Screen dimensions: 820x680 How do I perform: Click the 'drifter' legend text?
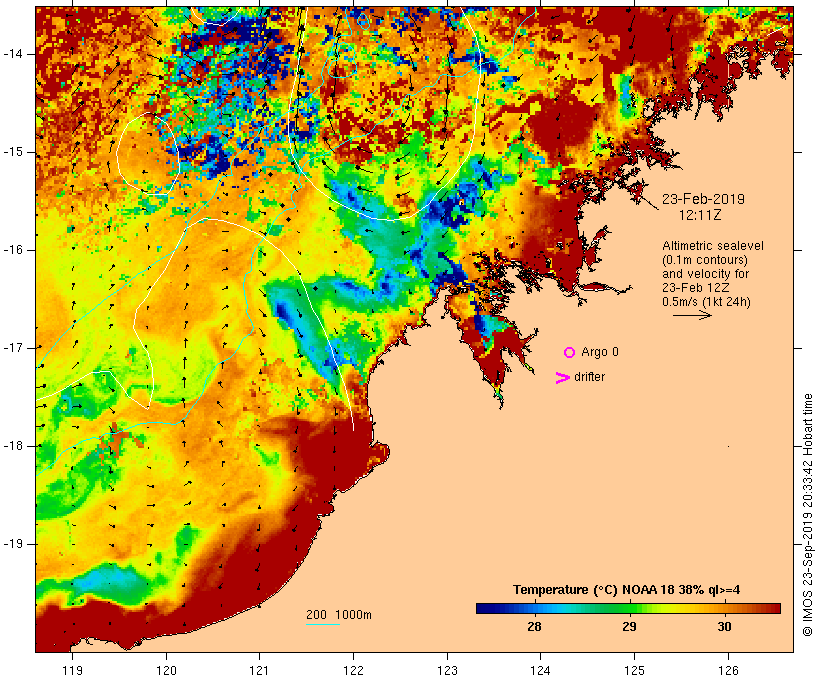(589, 377)
